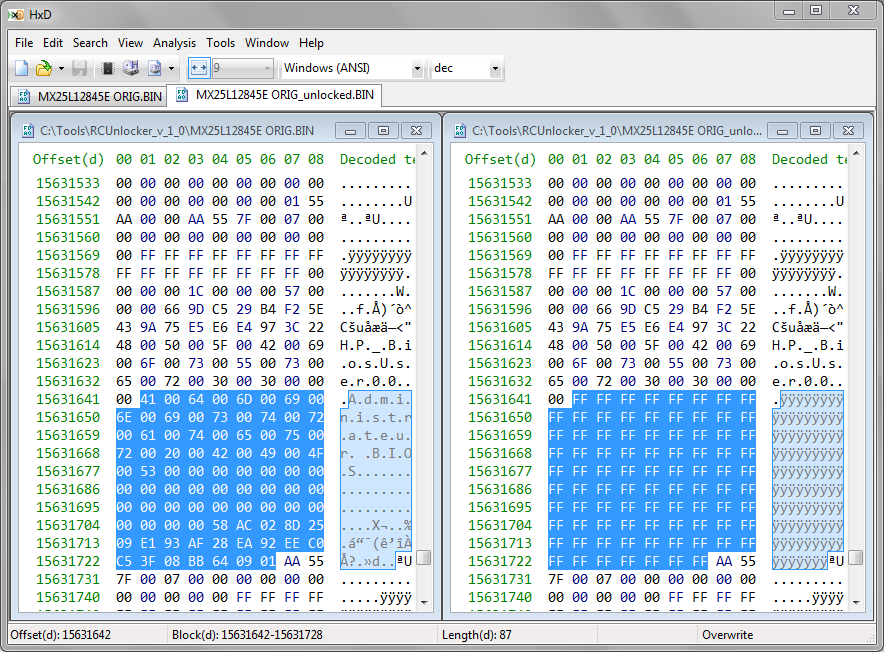Expand the Open file recent-list arrow
The width and height of the screenshot is (884, 652).
click(x=61, y=69)
